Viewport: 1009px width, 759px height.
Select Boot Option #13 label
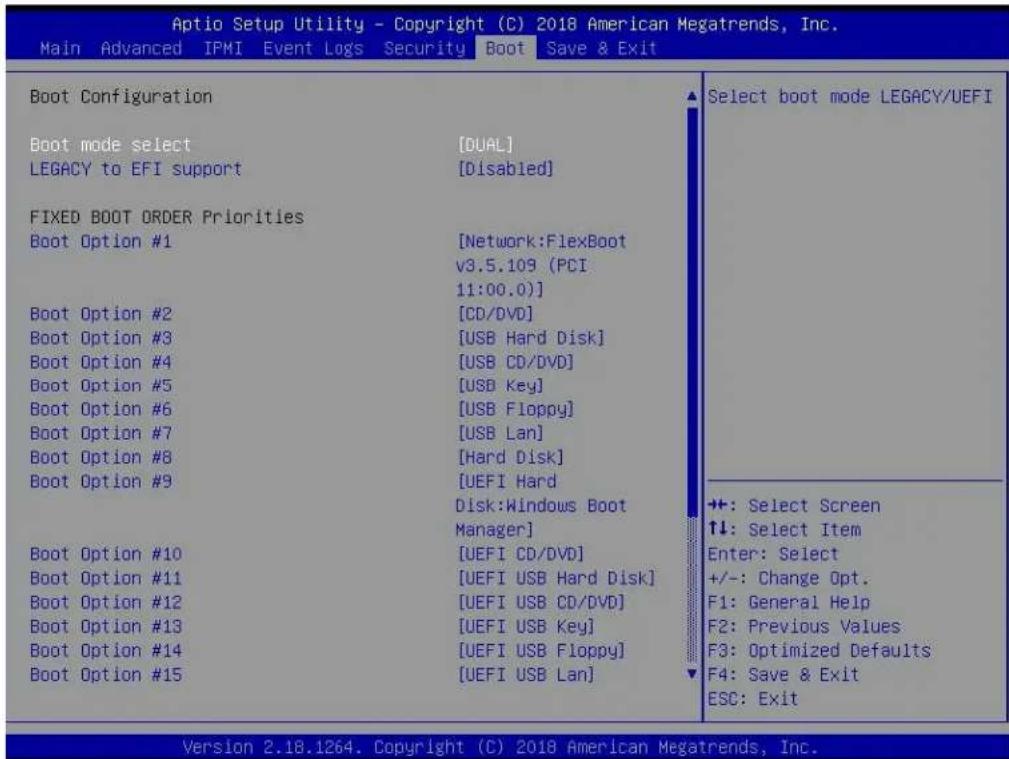coord(106,626)
